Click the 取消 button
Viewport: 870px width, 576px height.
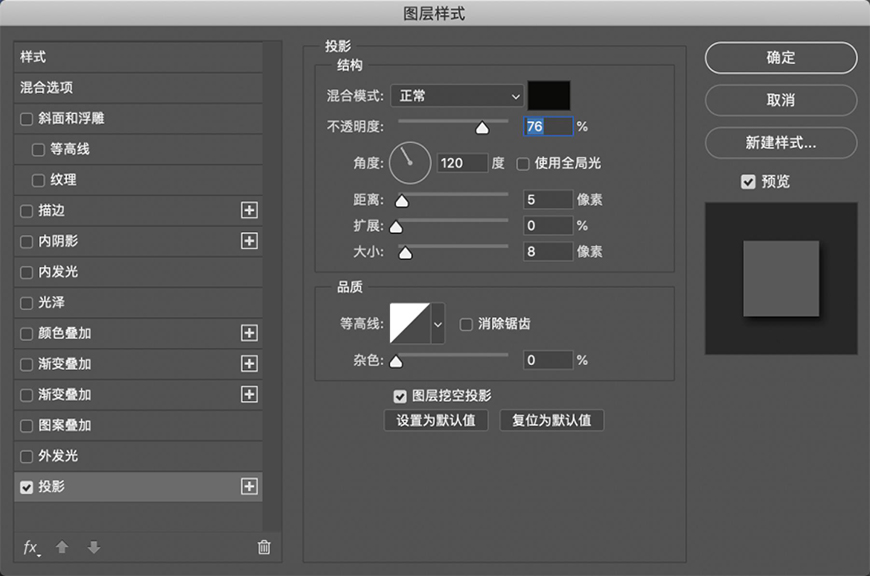coord(781,100)
